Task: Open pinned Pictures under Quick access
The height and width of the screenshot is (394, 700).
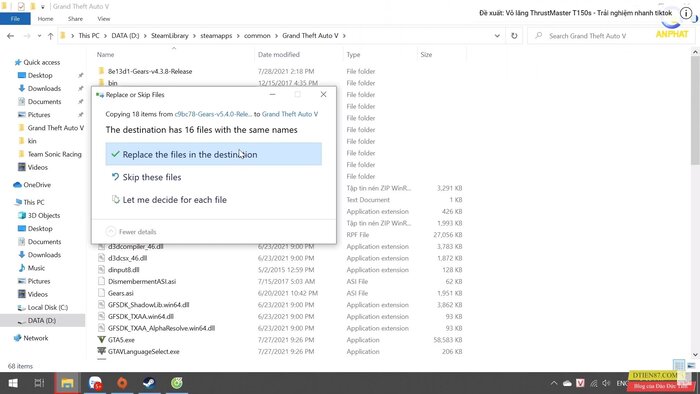Action: [x=39, y=115]
